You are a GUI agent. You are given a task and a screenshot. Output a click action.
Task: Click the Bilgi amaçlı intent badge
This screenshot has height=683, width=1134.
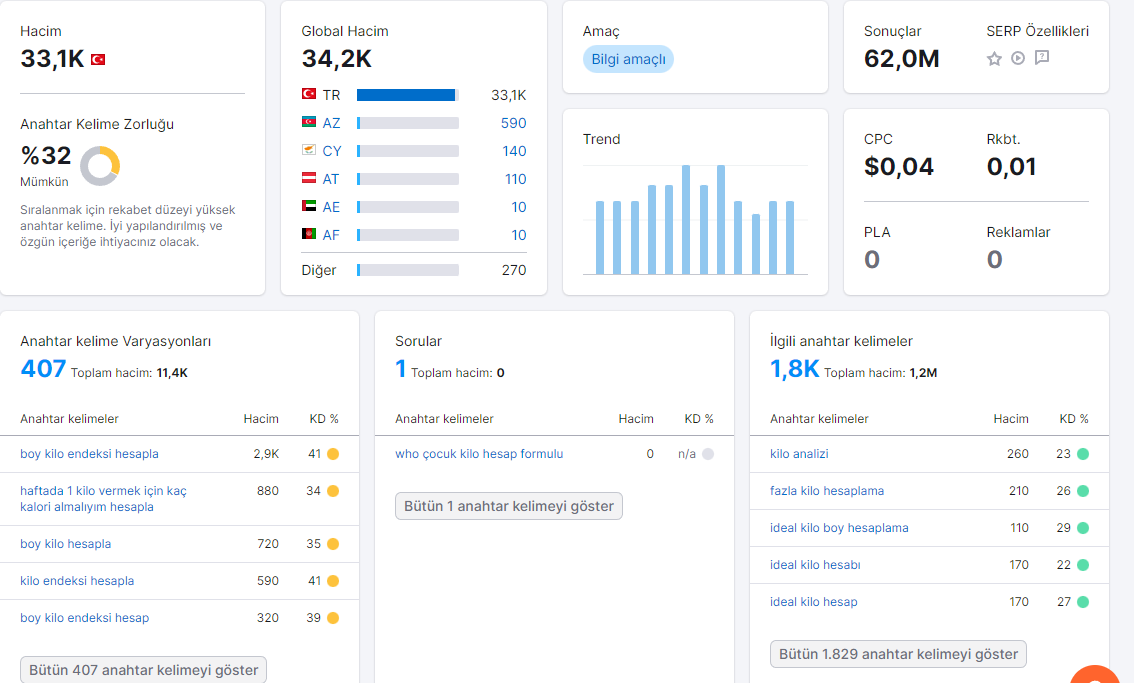pyautogui.click(x=628, y=59)
